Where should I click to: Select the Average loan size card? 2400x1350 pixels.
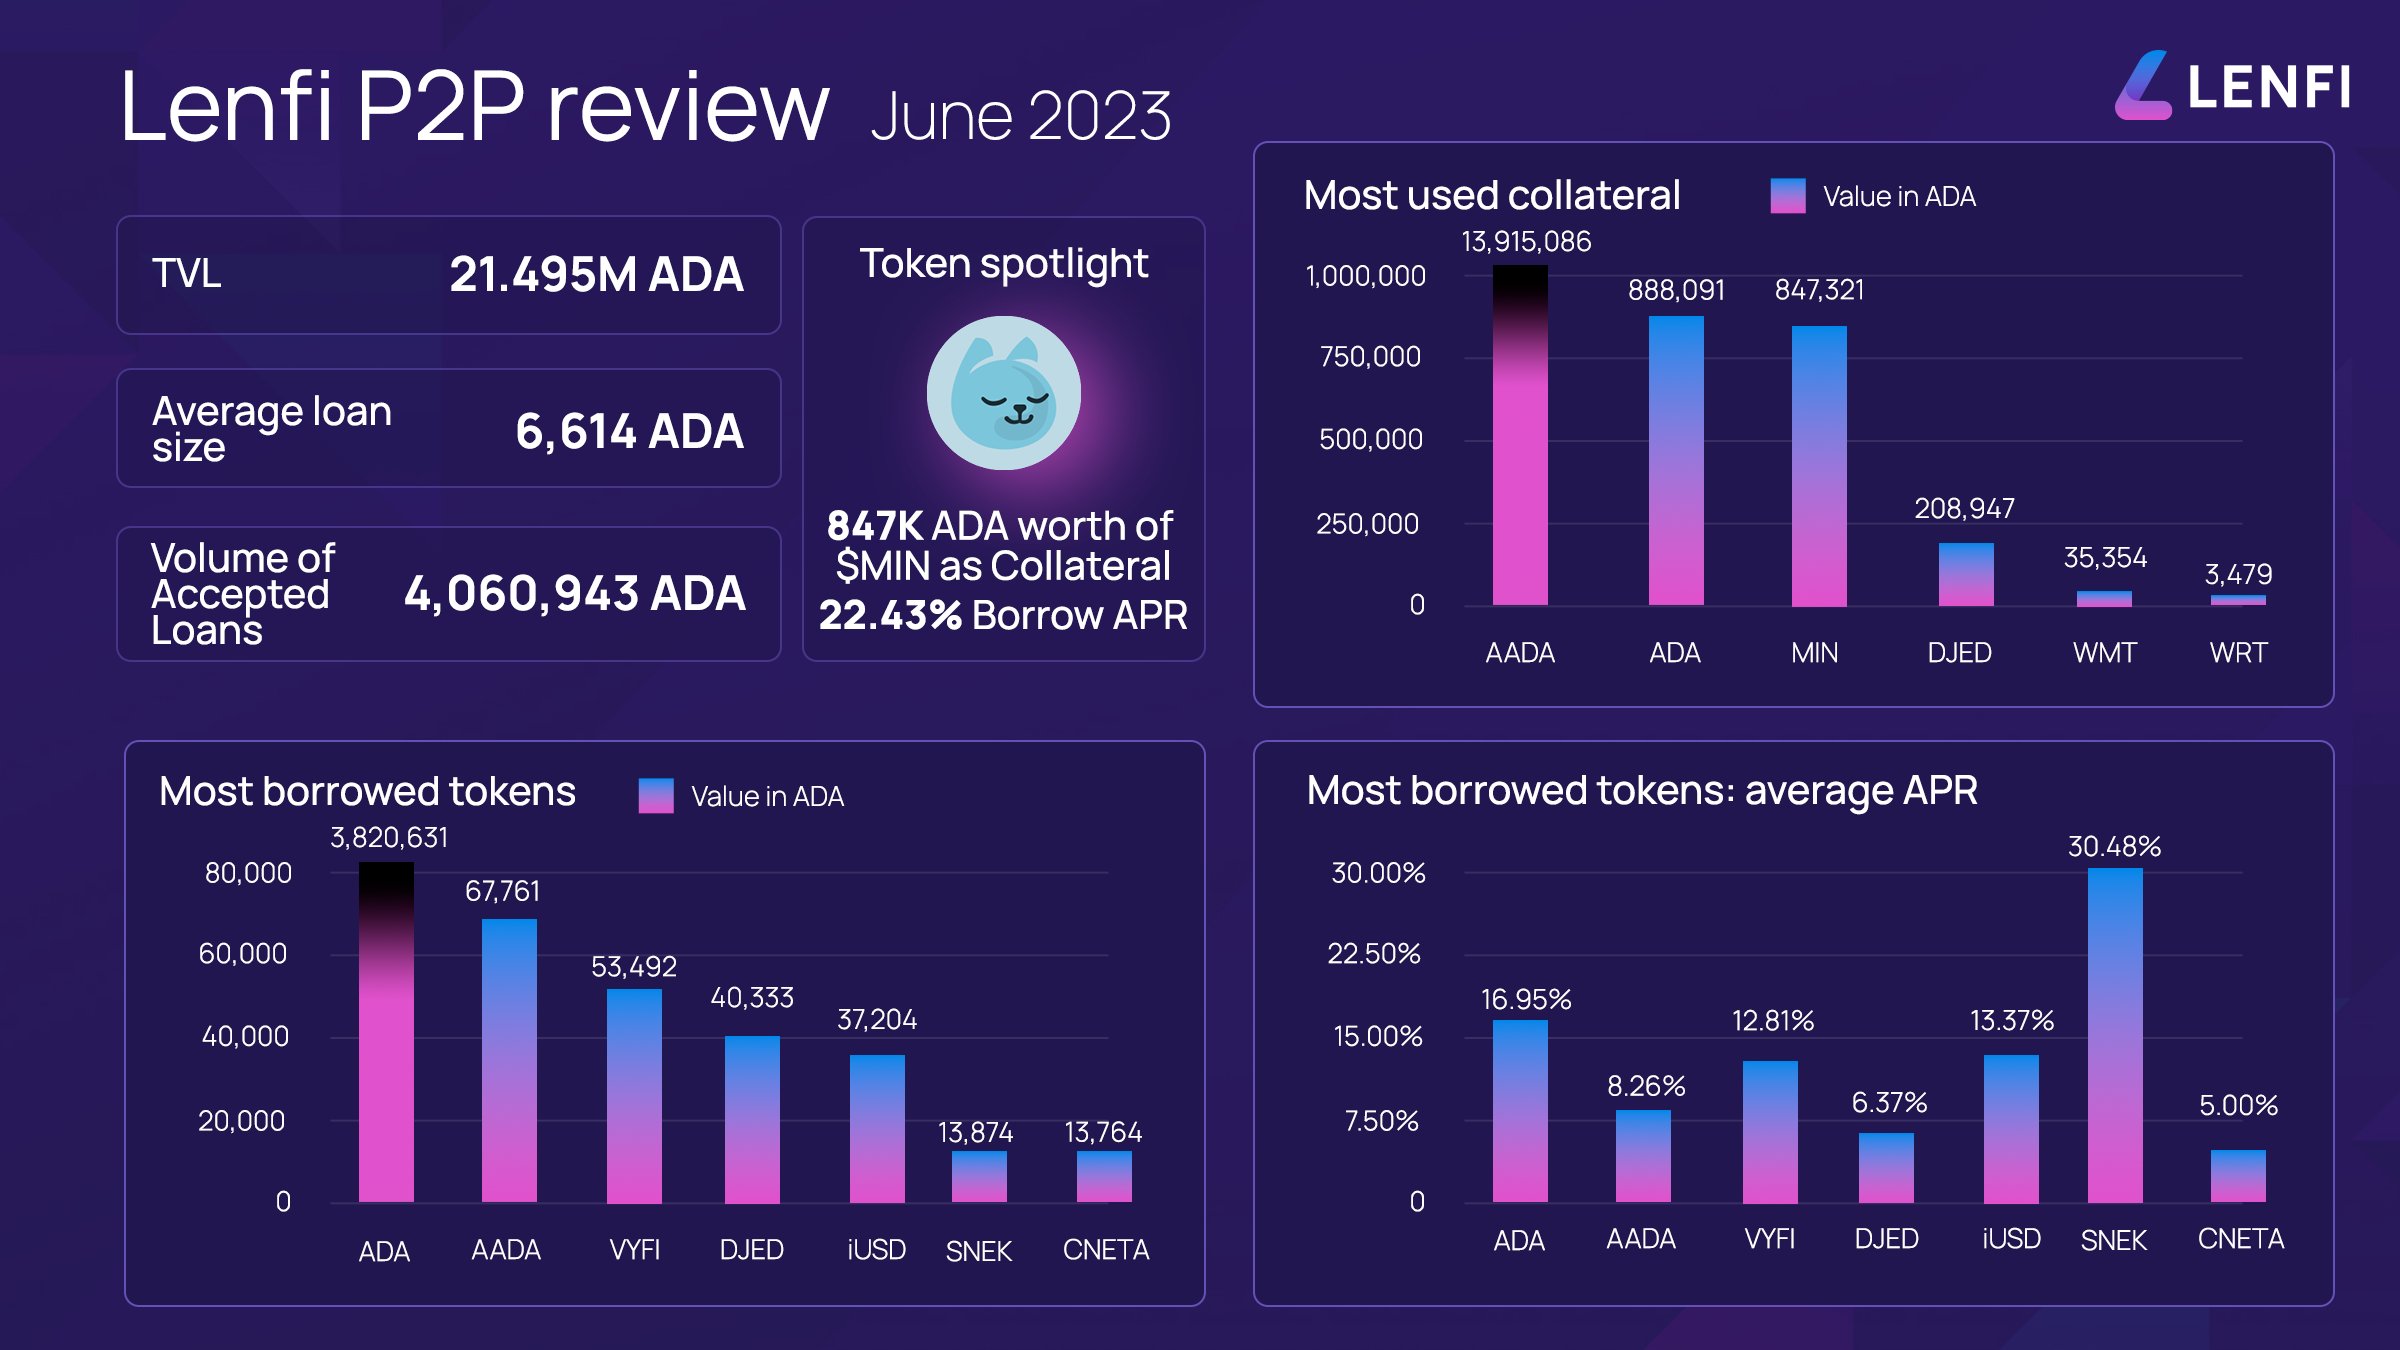tap(449, 428)
